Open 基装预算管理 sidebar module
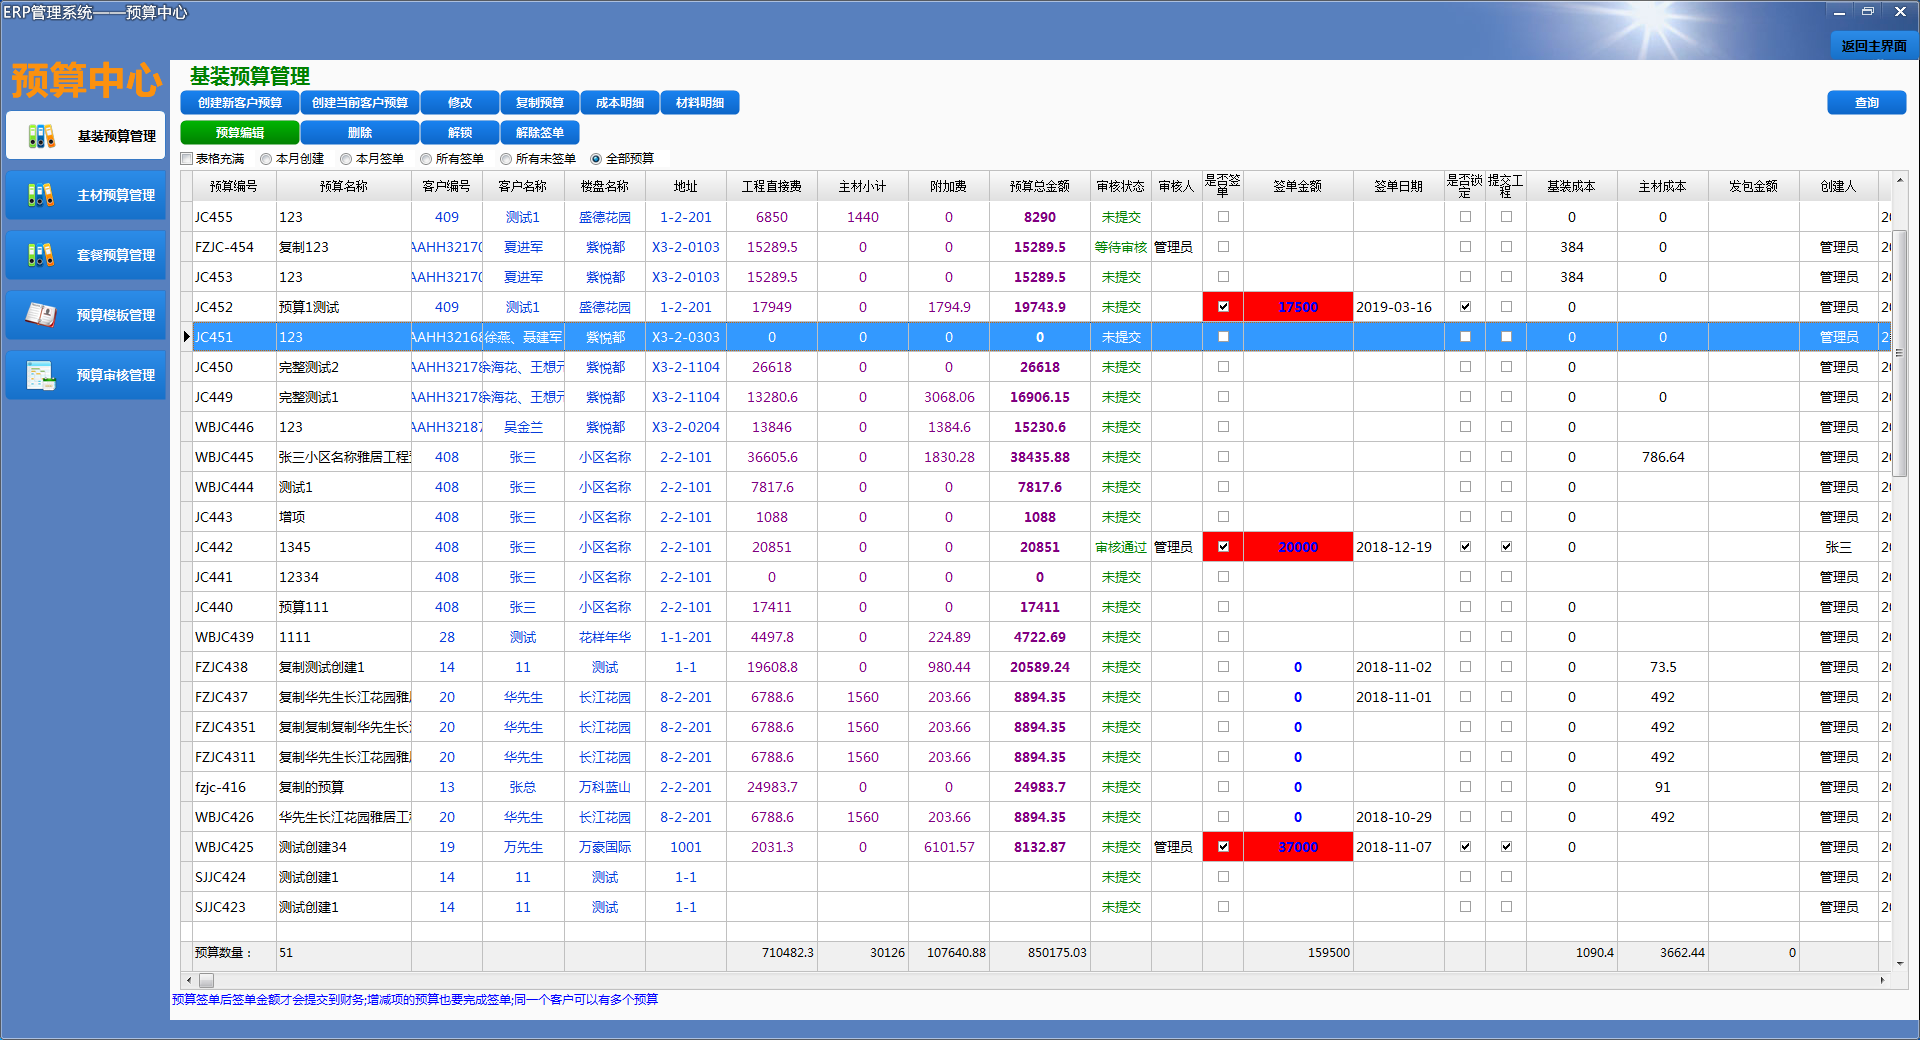The height and width of the screenshot is (1040, 1920). [86, 135]
